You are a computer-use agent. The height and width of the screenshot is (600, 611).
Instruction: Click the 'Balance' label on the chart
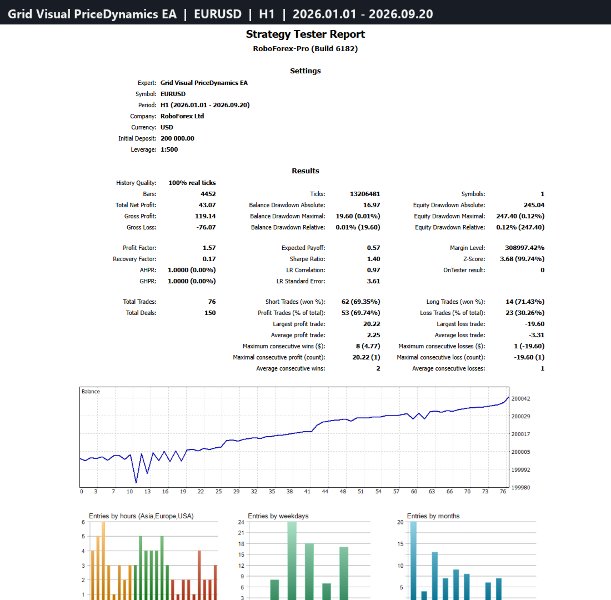click(90, 392)
